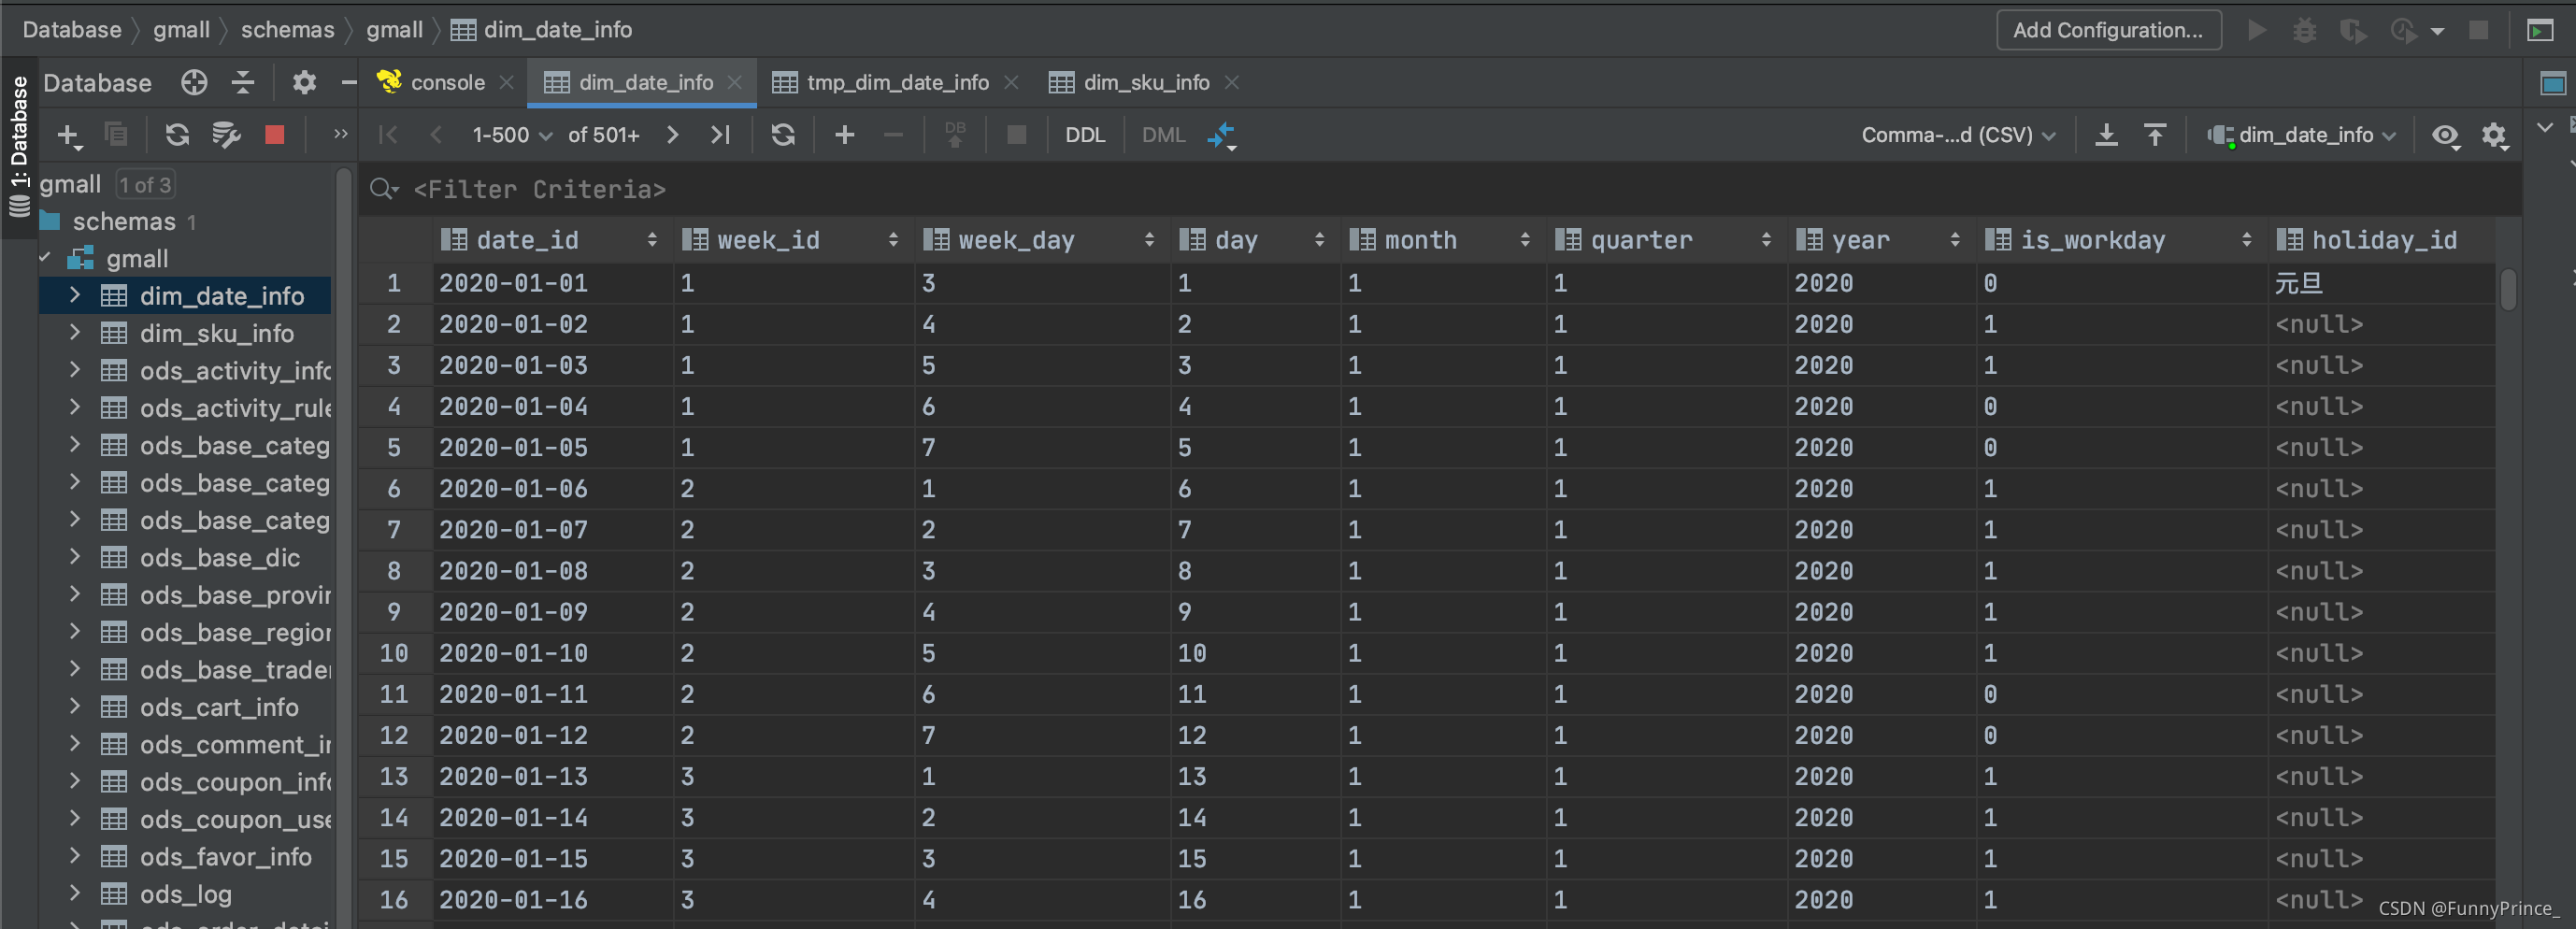This screenshot has width=2576, height=929.
Task: Go to previous page of rows
Action: 436,134
